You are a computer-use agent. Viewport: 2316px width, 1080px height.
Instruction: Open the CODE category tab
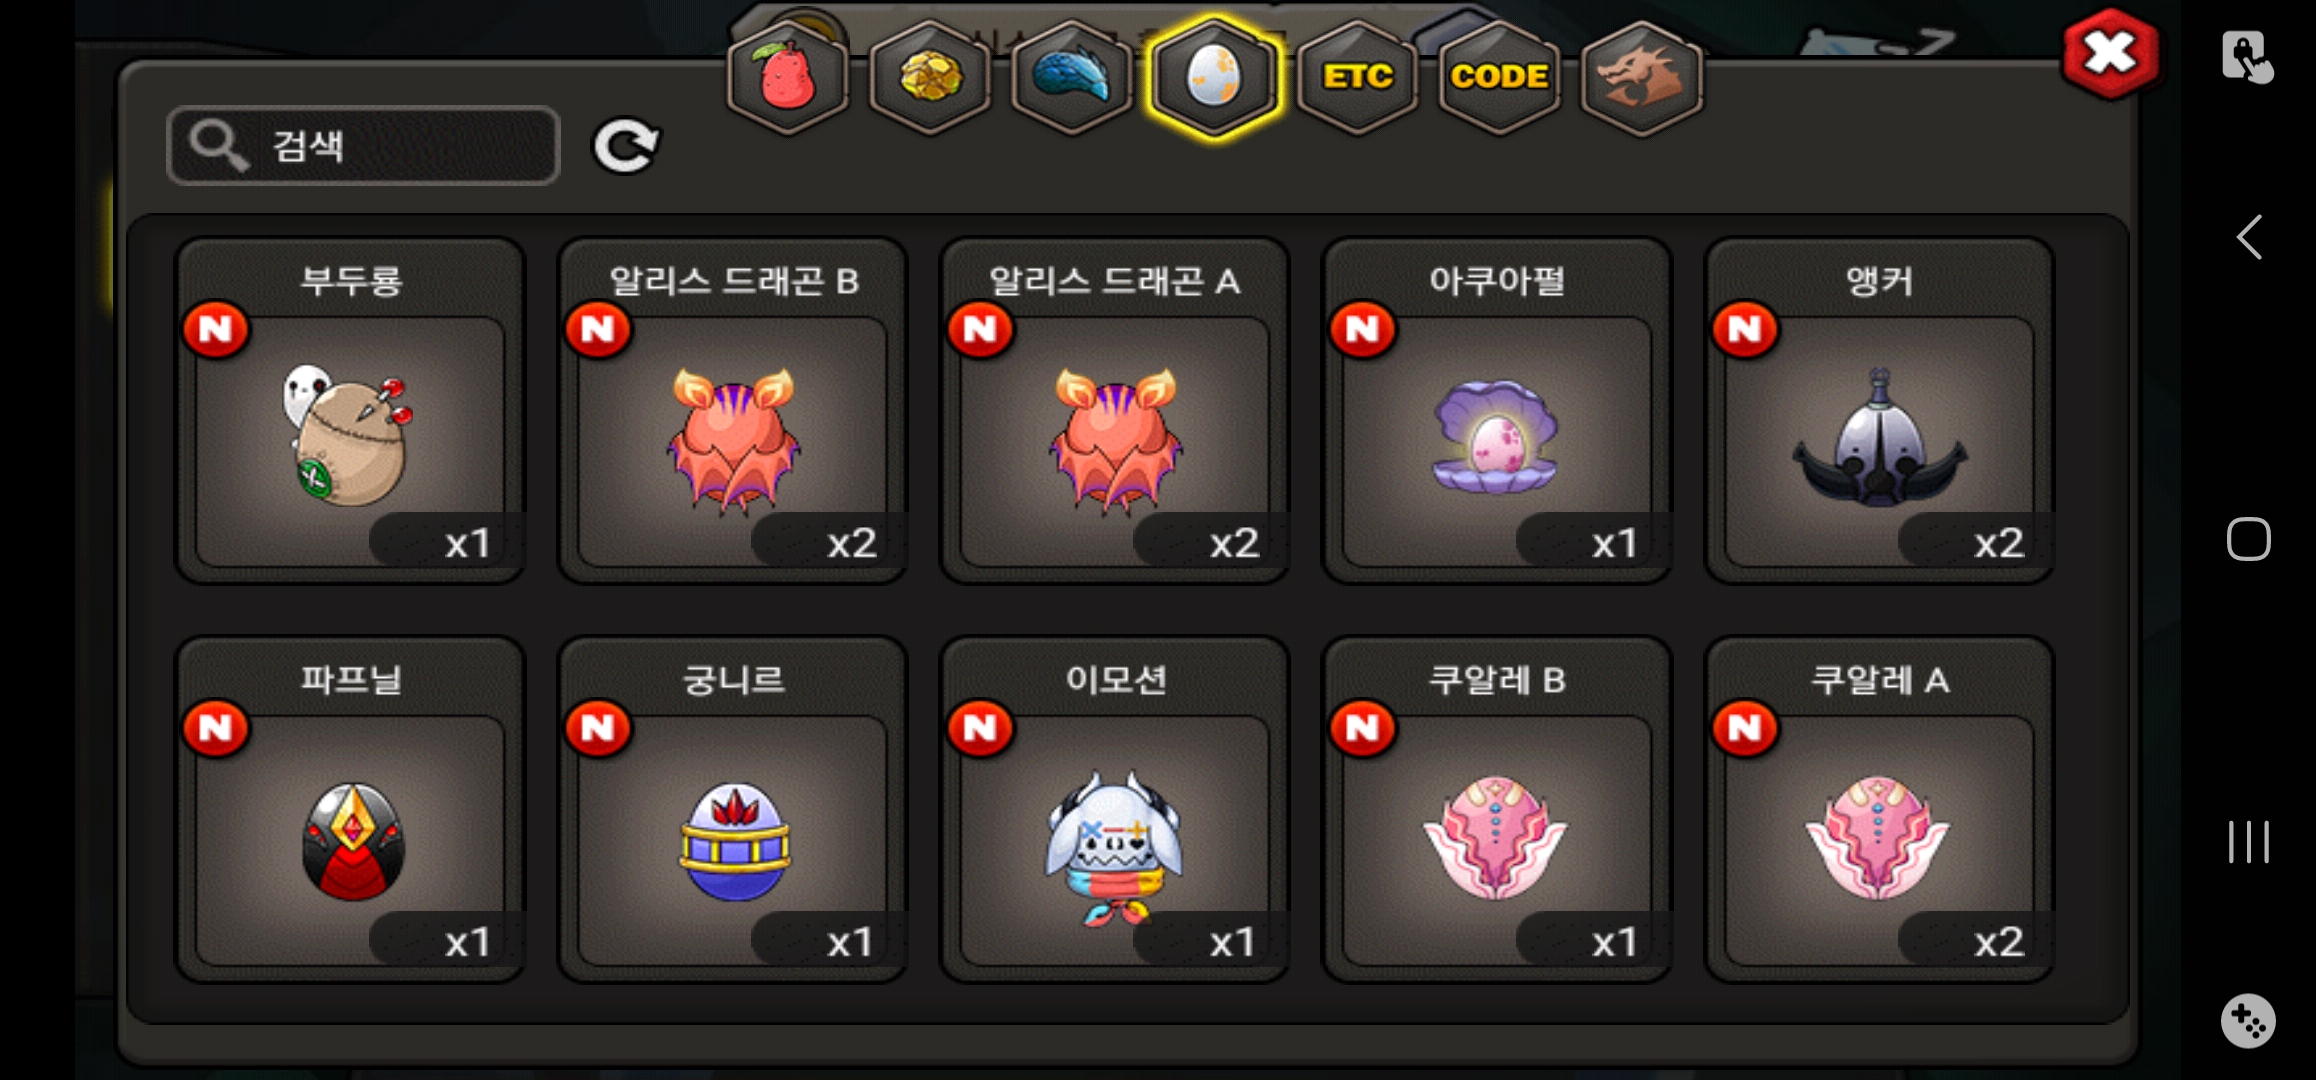coord(1499,78)
